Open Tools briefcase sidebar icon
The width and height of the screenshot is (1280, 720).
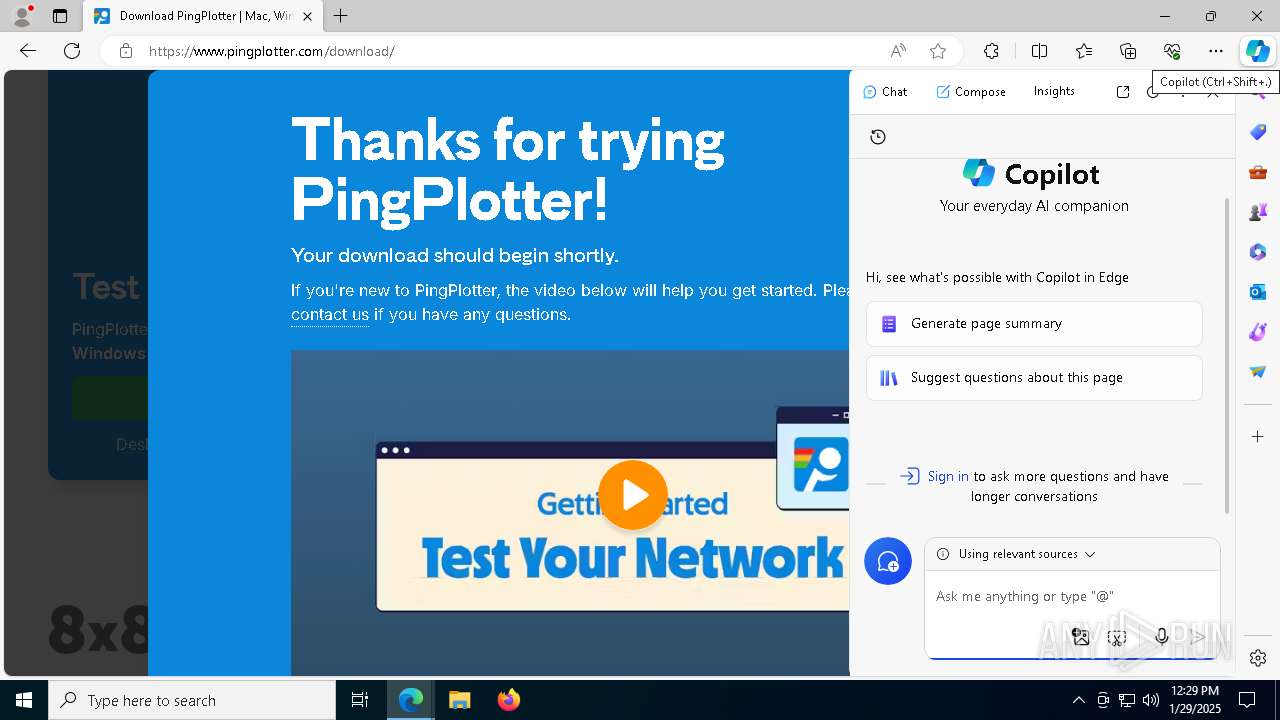point(1258,172)
